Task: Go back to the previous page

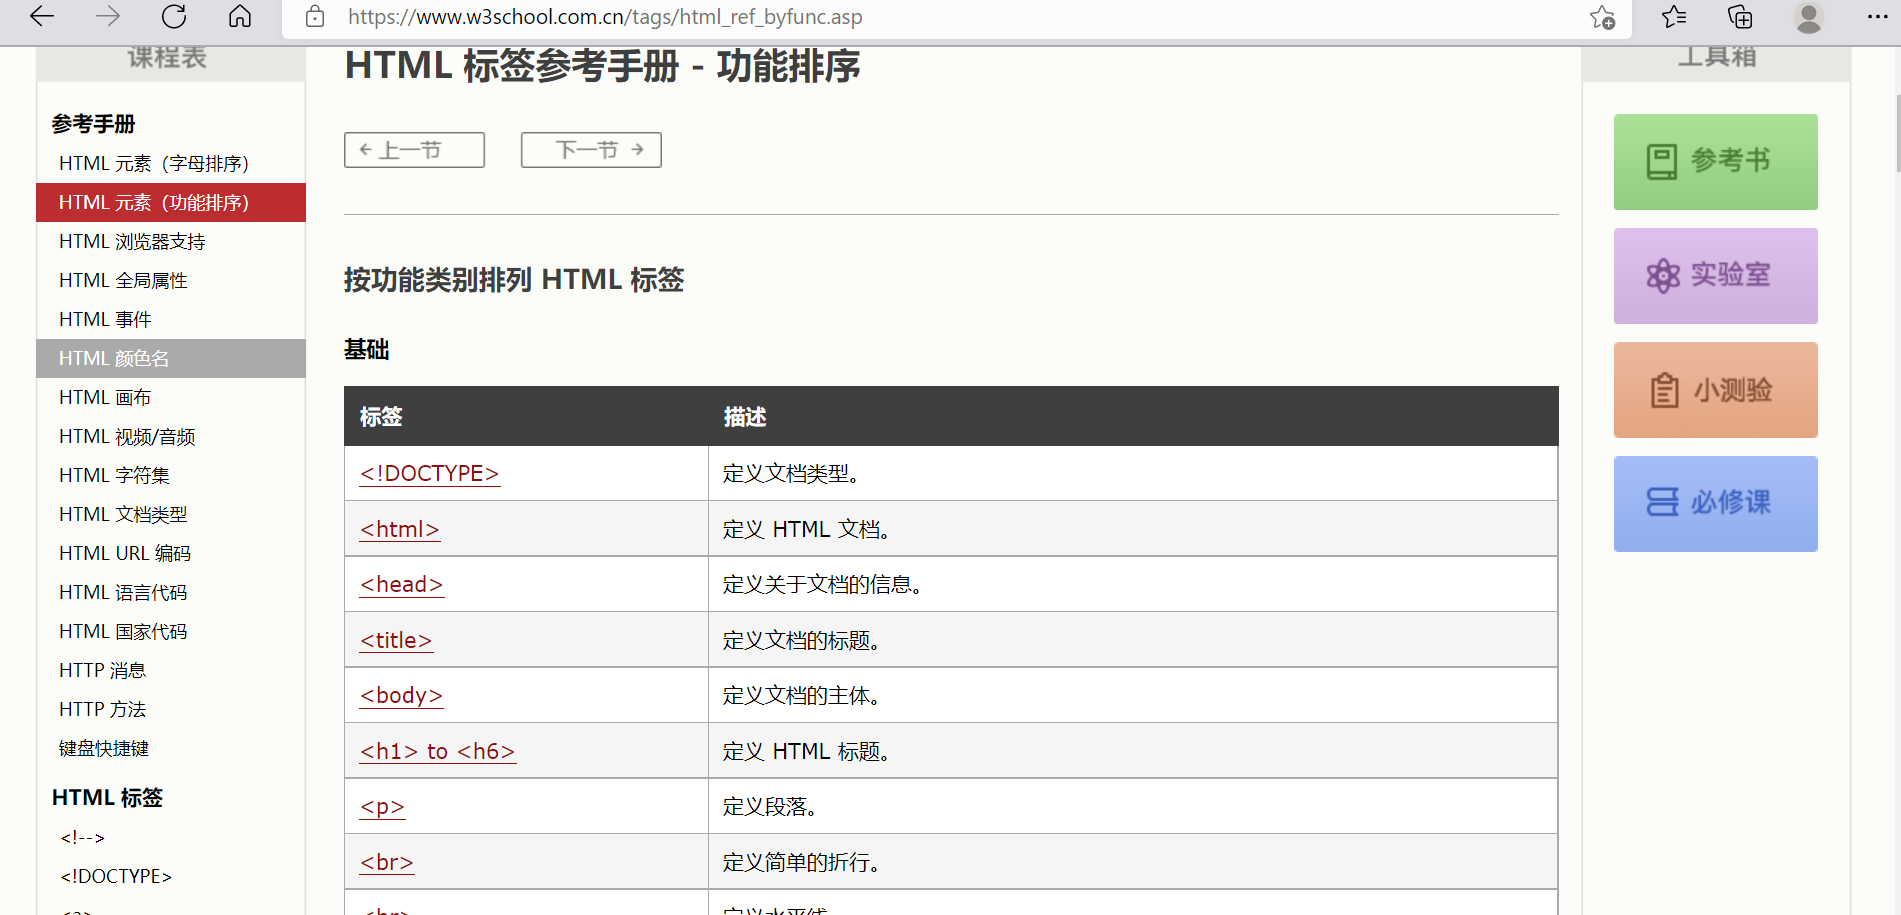Action: point(41,17)
